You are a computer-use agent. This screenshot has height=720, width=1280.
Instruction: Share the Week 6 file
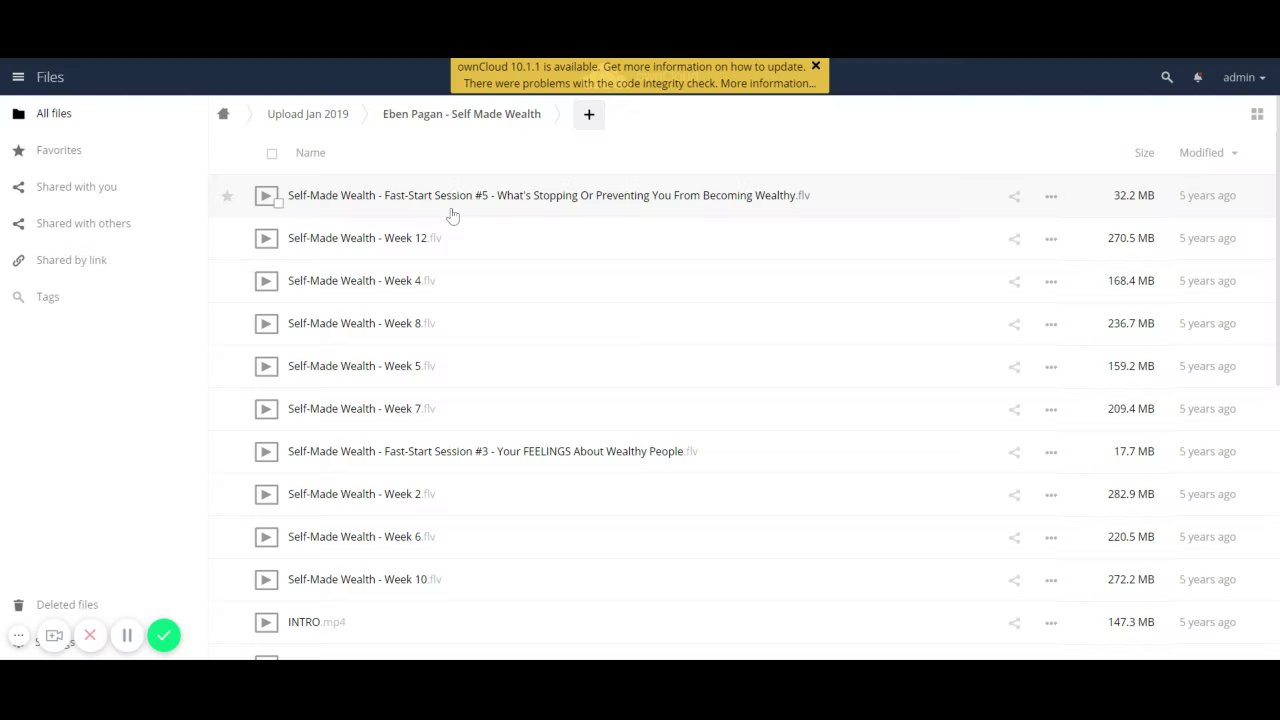pos(1014,538)
